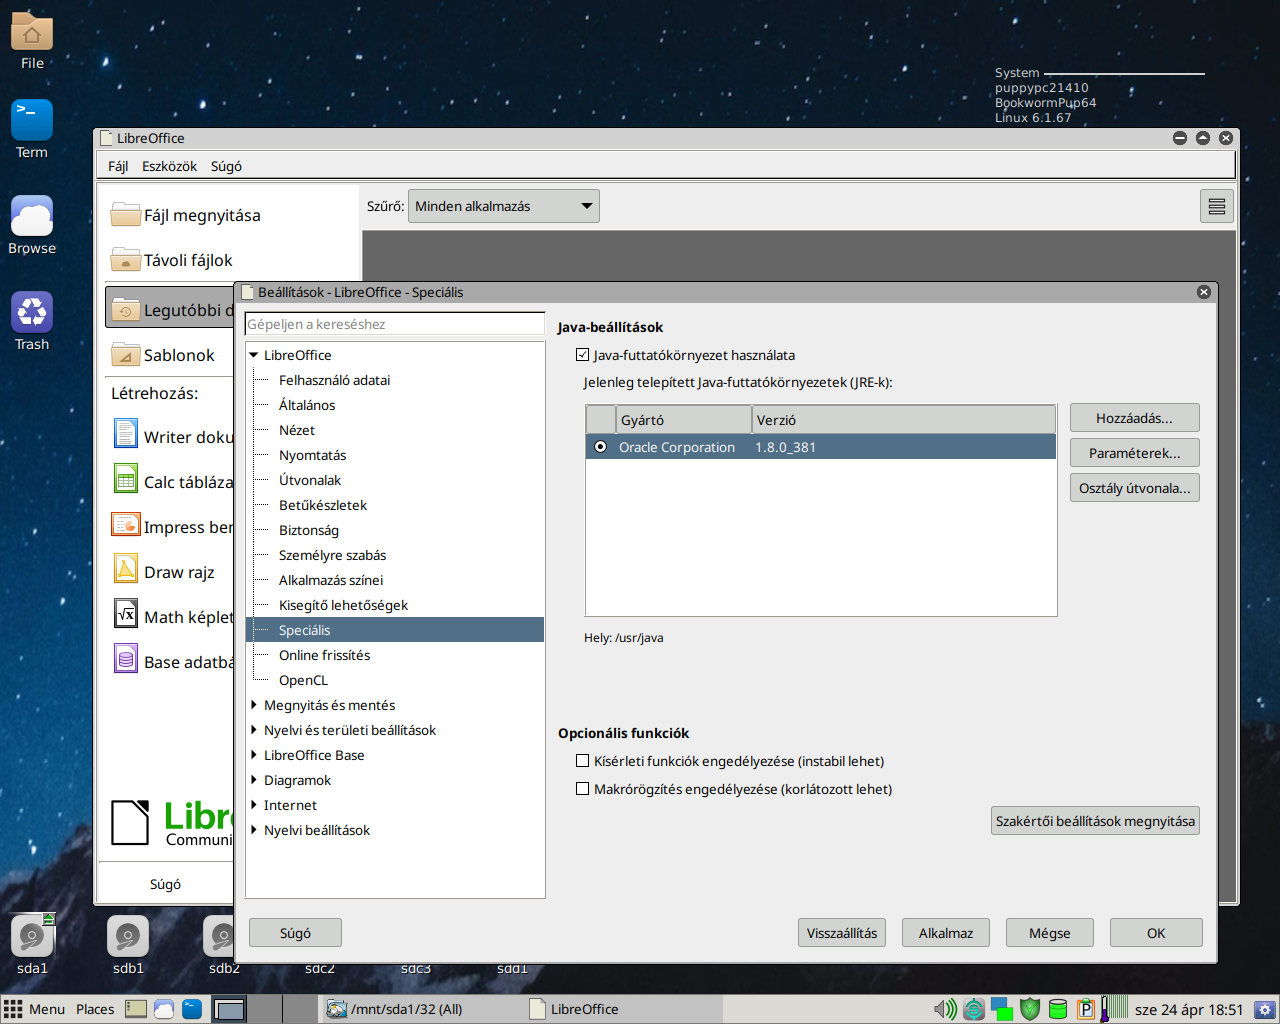The width and height of the screenshot is (1280, 1024).
Task: Expand Megnyitás és mentés tree node
Action: [x=254, y=705]
